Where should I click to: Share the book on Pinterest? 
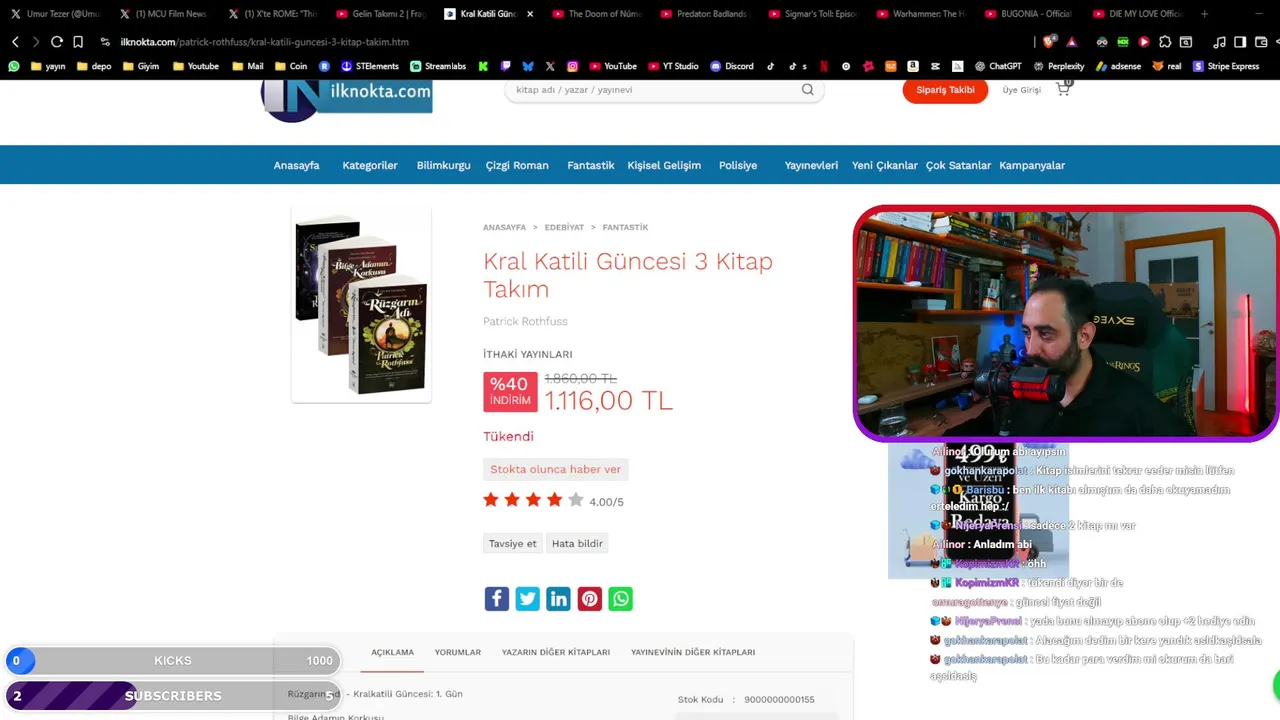click(x=590, y=599)
